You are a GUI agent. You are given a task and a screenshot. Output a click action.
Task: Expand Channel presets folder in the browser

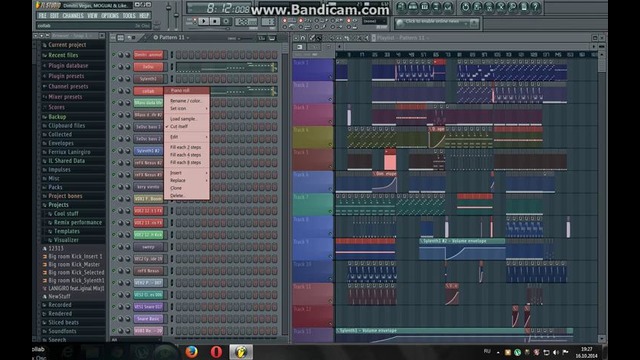(x=68, y=87)
